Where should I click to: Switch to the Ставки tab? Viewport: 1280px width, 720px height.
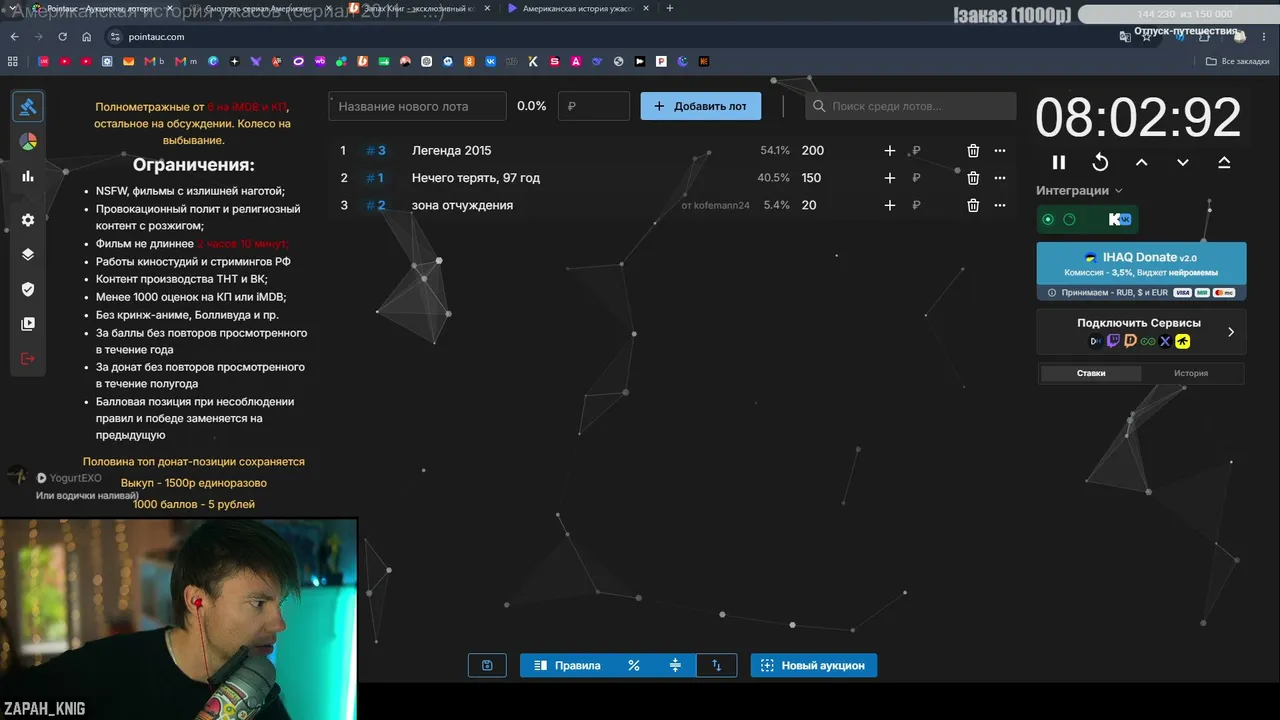1091,373
